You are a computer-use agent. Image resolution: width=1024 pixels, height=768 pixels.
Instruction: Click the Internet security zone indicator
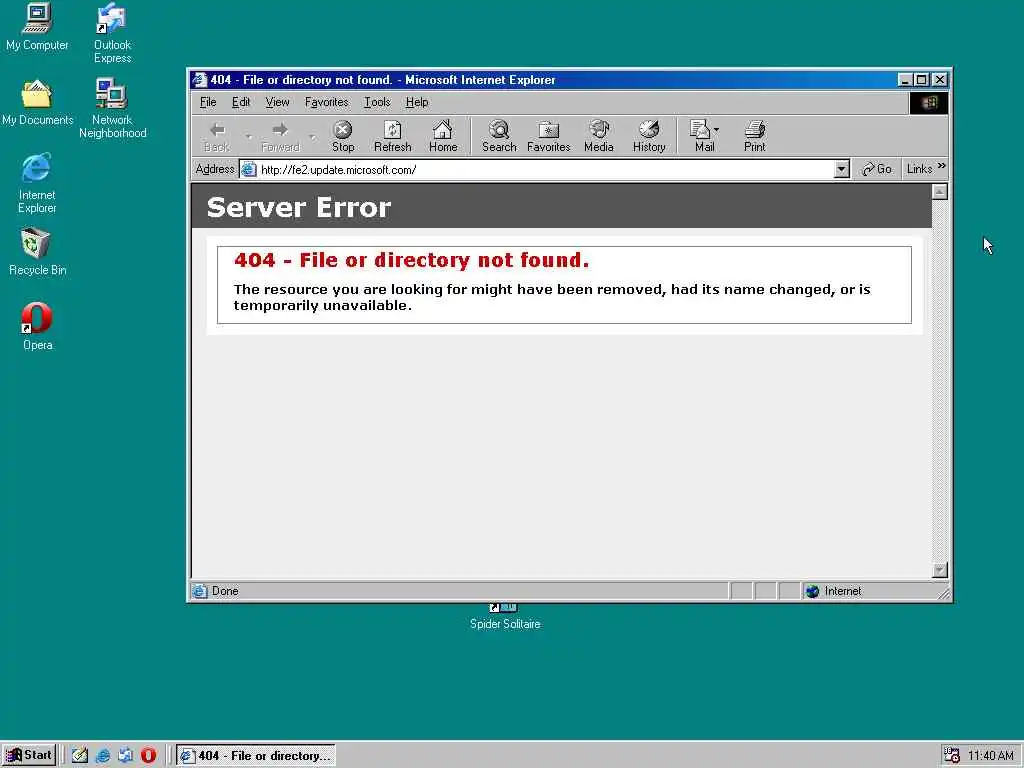[x=834, y=591]
